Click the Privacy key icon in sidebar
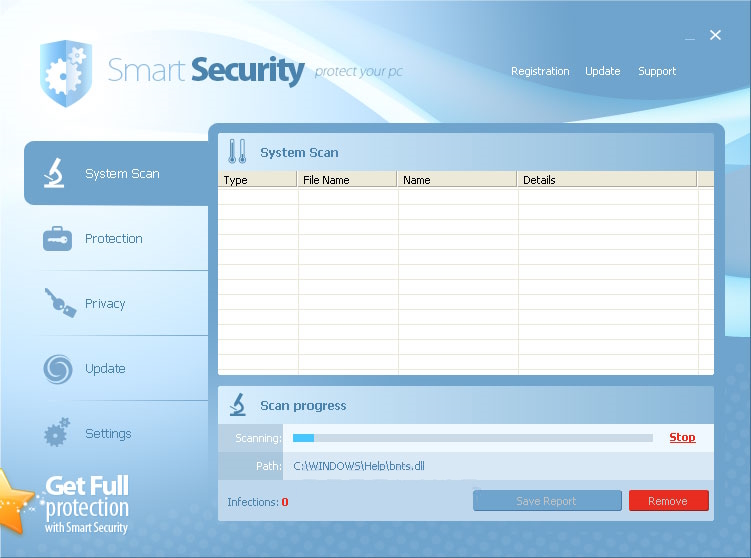The width and height of the screenshot is (751, 558). tap(59, 303)
